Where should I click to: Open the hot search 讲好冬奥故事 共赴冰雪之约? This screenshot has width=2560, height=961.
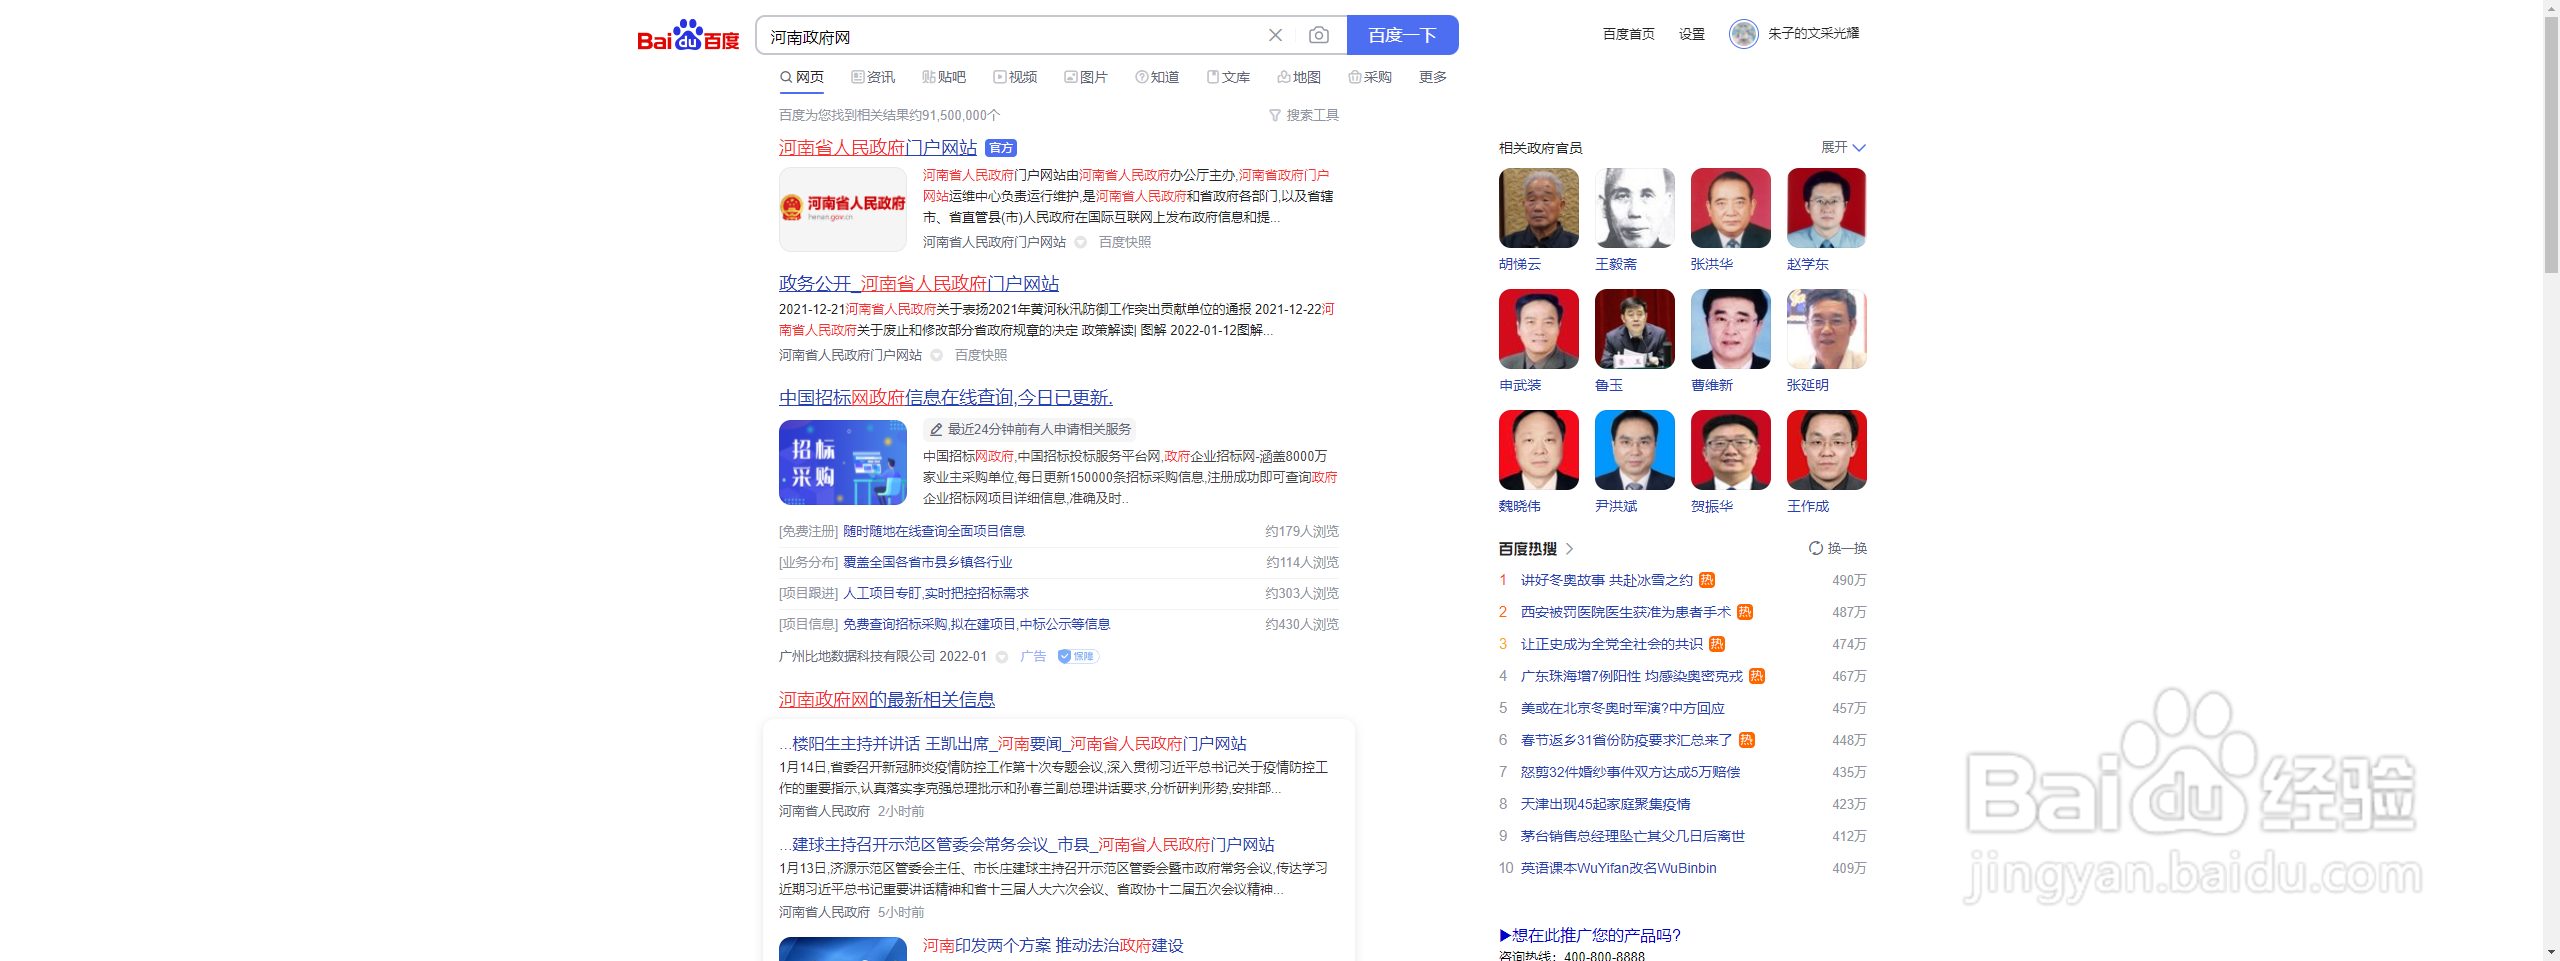click(1606, 580)
